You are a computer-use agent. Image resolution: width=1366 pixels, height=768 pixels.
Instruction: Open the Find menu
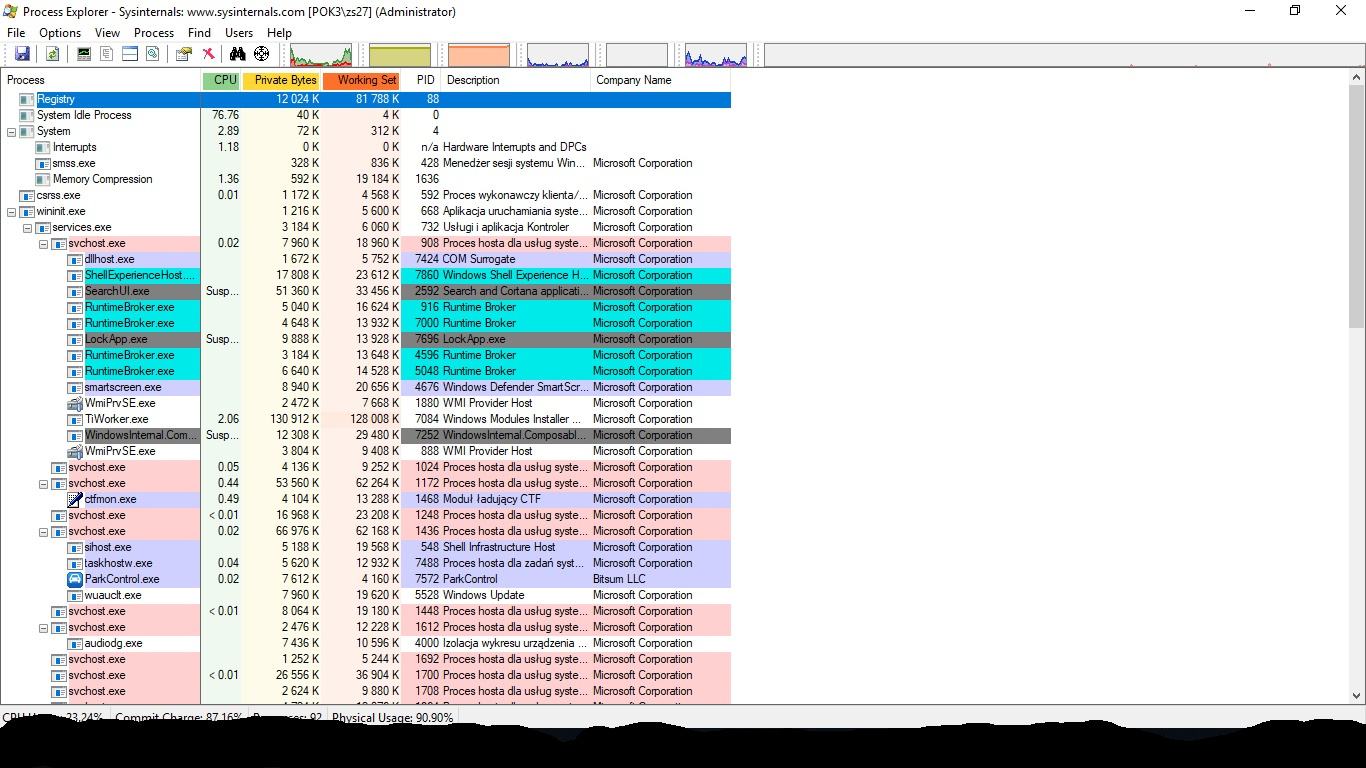(199, 33)
